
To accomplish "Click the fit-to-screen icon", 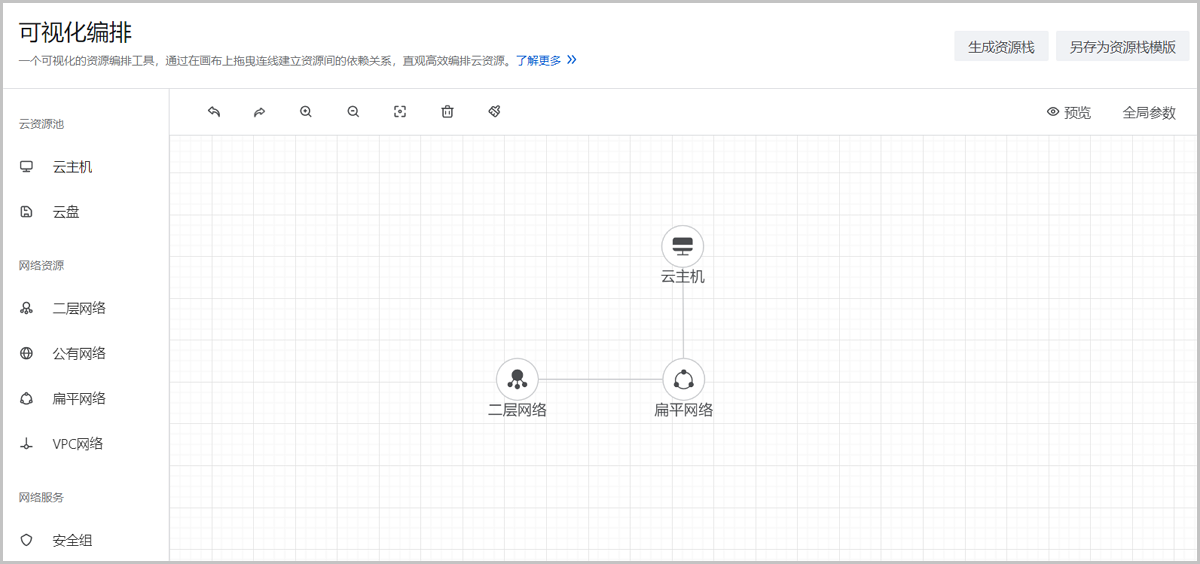I will (400, 112).
